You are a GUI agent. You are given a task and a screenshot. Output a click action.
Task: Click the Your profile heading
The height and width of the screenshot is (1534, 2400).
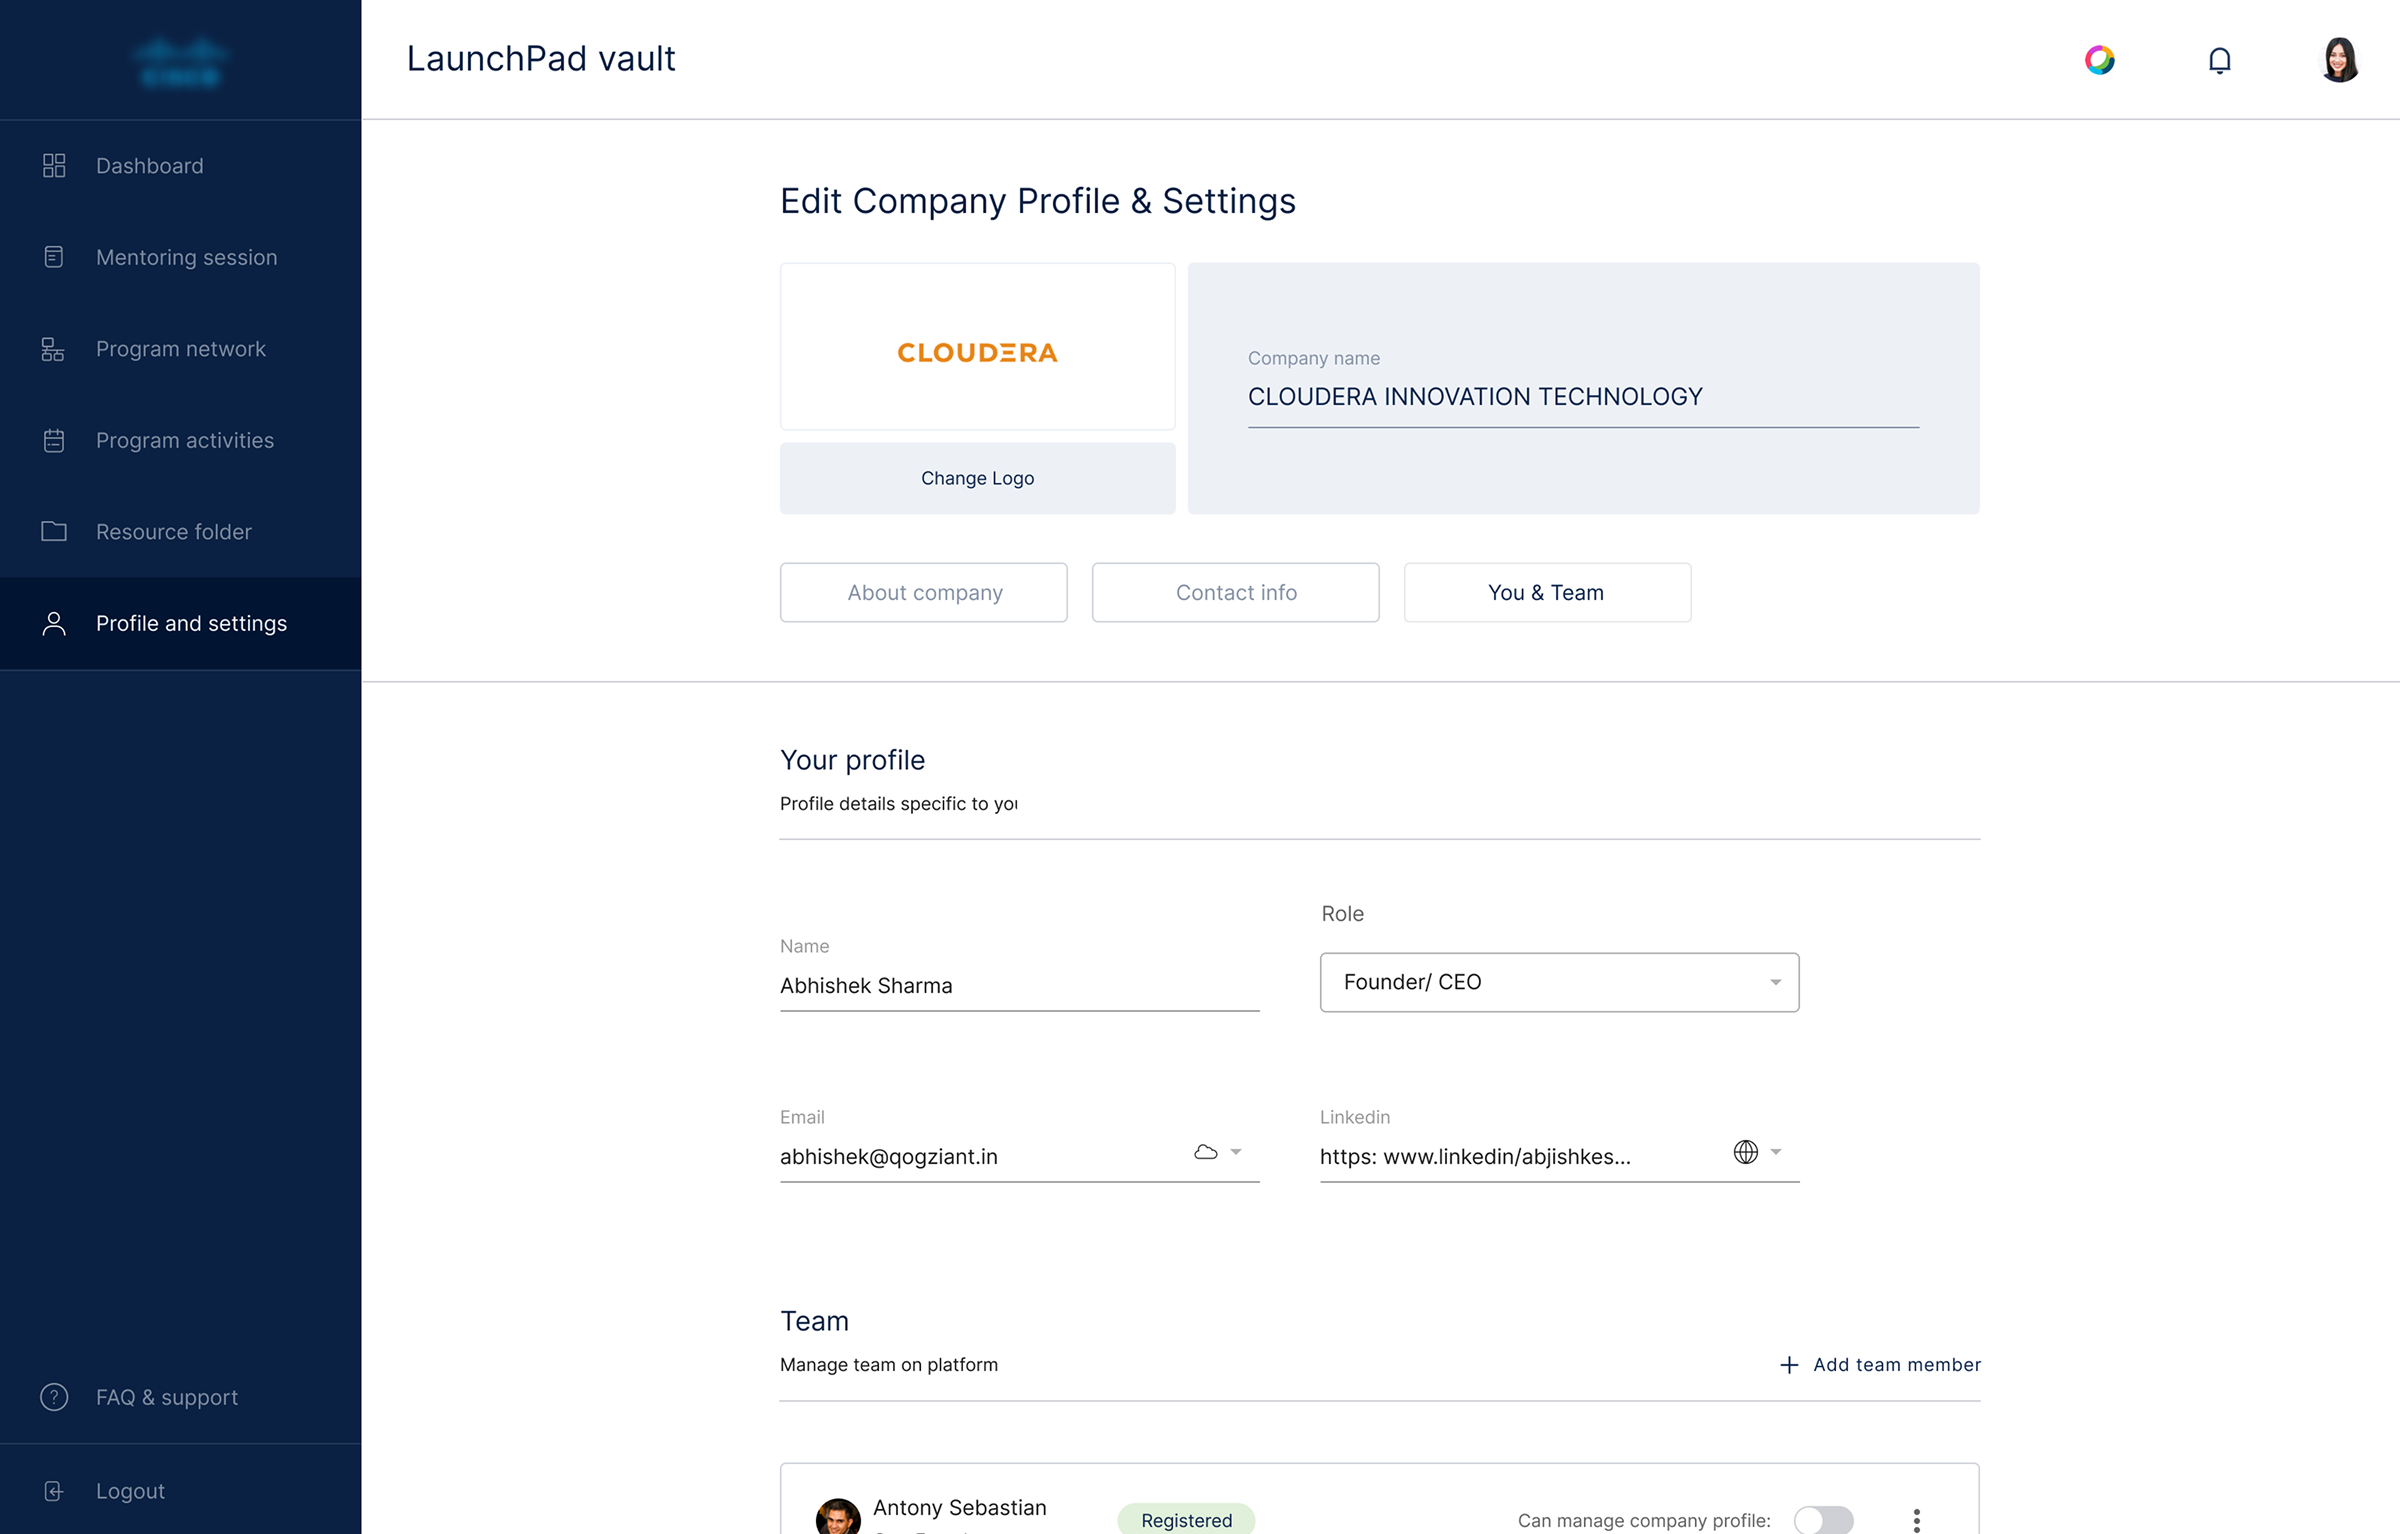(x=852, y=760)
